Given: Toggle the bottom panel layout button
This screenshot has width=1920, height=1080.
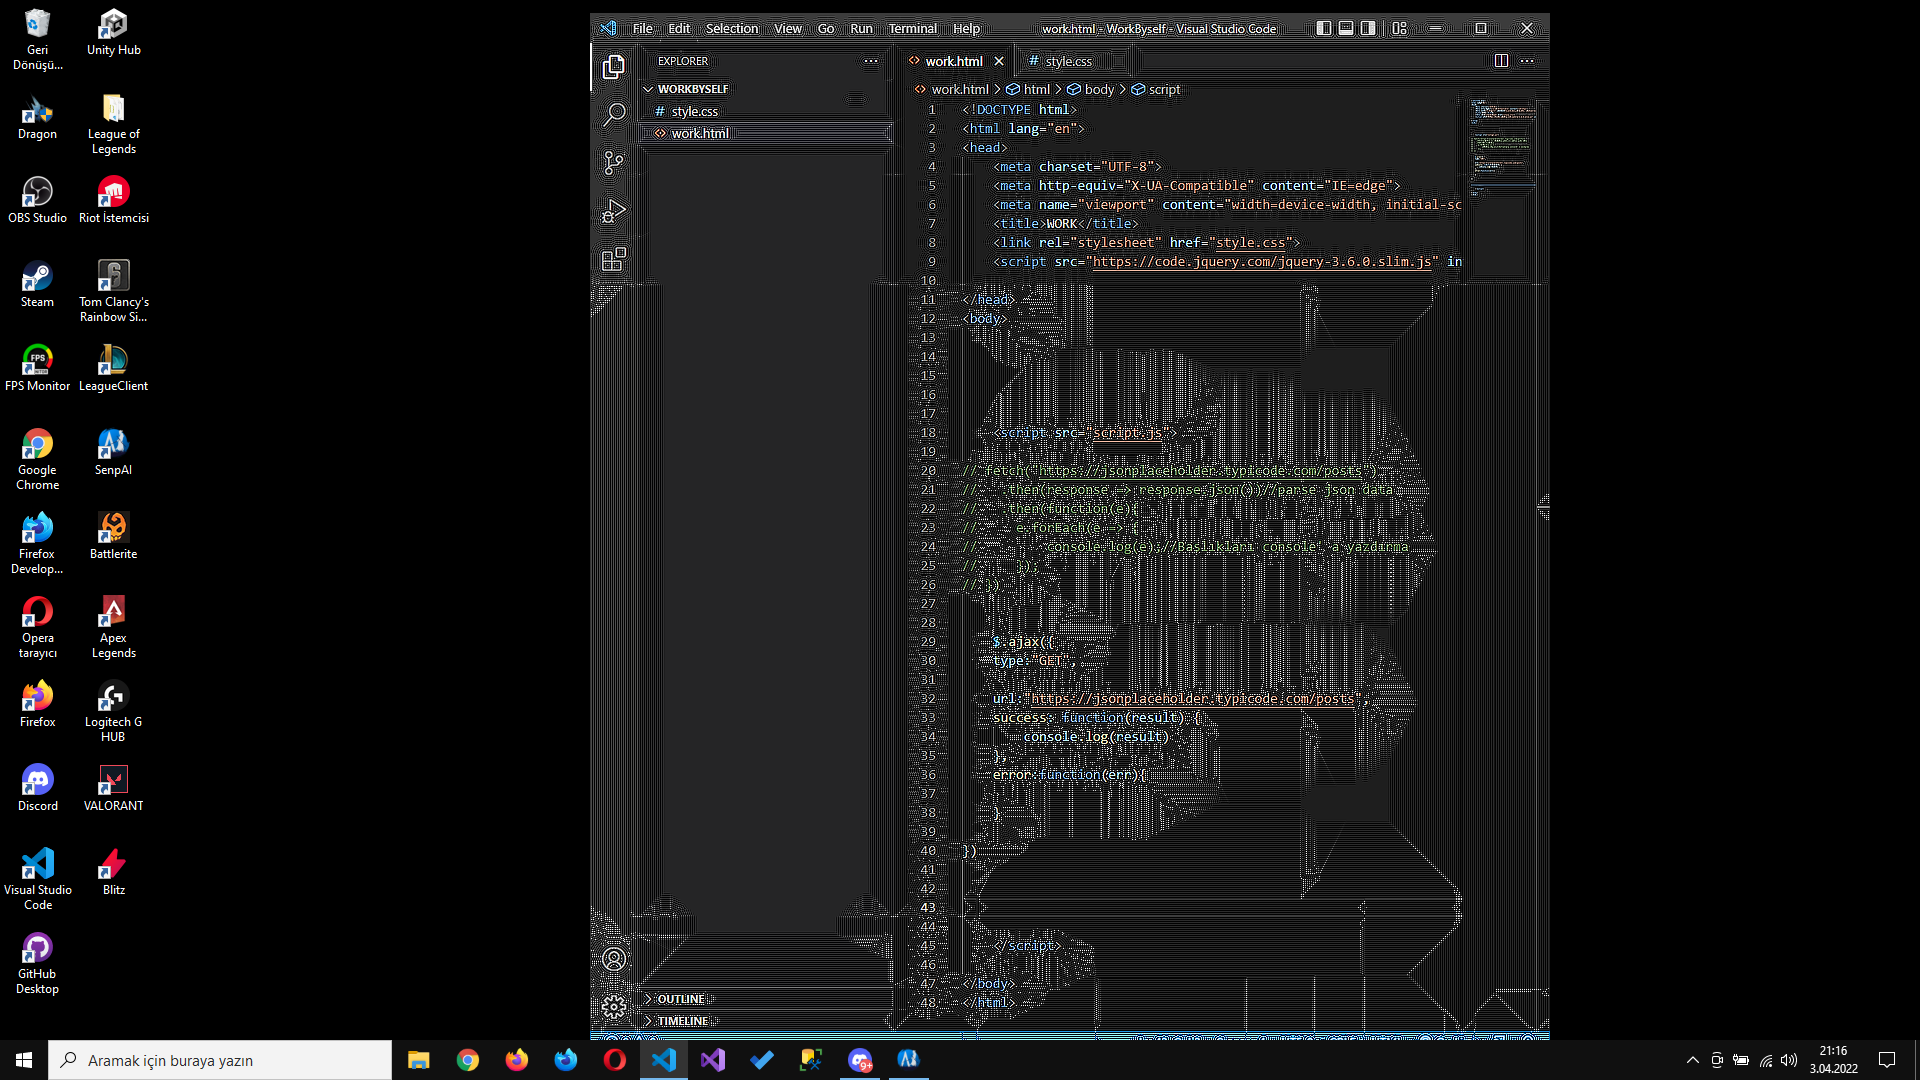Looking at the screenshot, I should click(1346, 29).
